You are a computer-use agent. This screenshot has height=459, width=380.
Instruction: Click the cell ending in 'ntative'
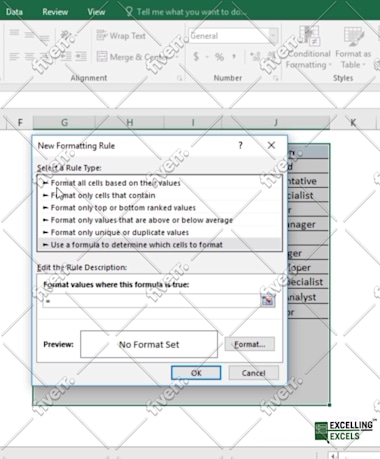(x=308, y=181)
